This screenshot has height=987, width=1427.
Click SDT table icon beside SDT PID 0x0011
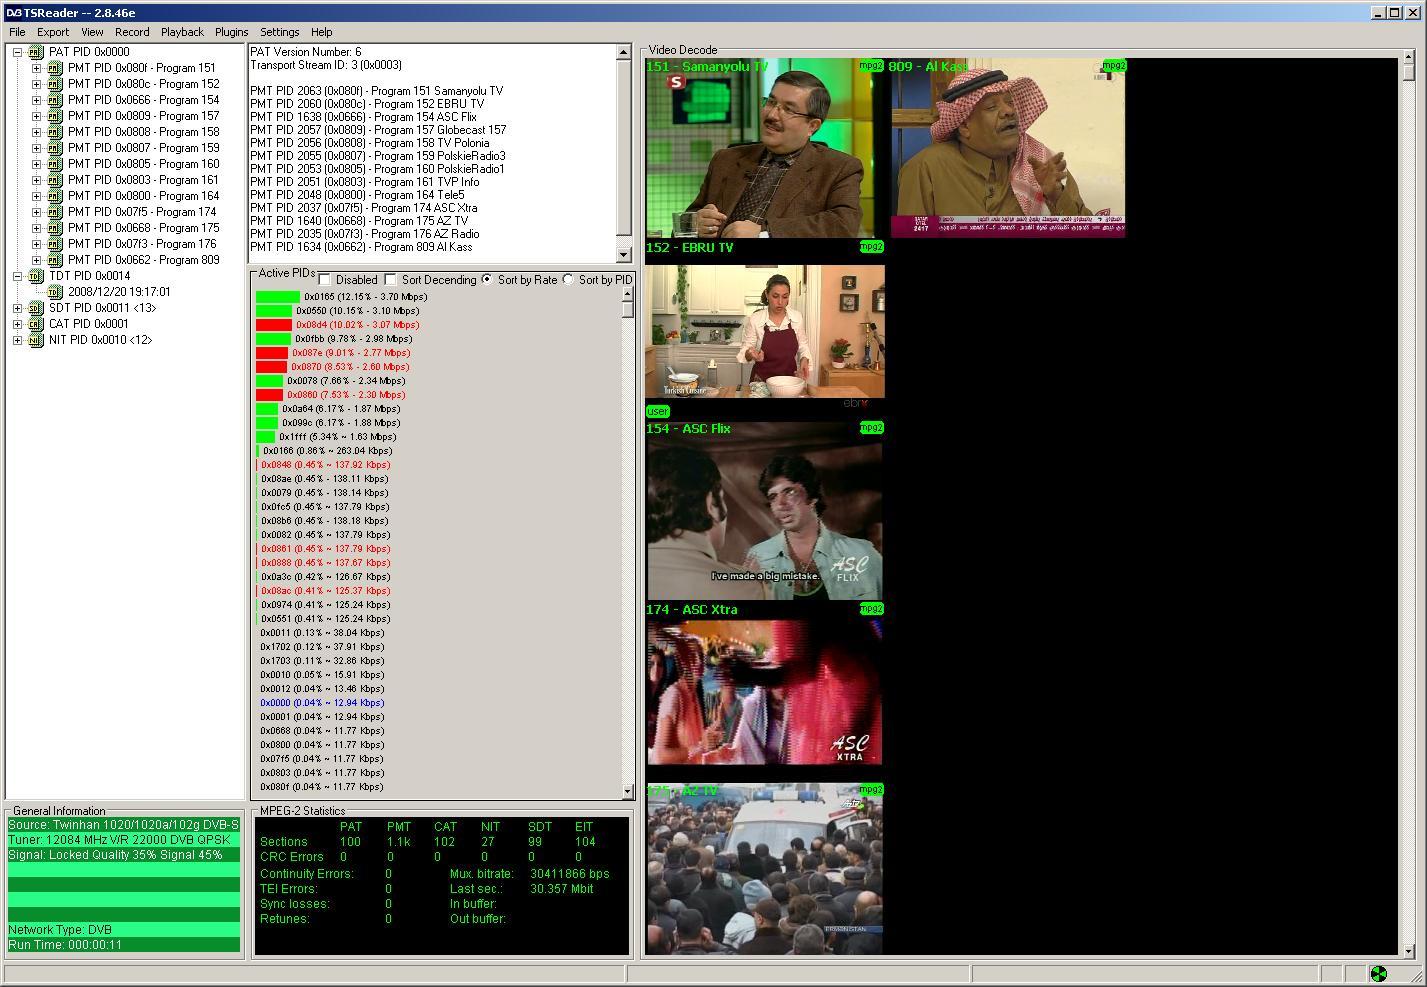(x=36, y=308)
